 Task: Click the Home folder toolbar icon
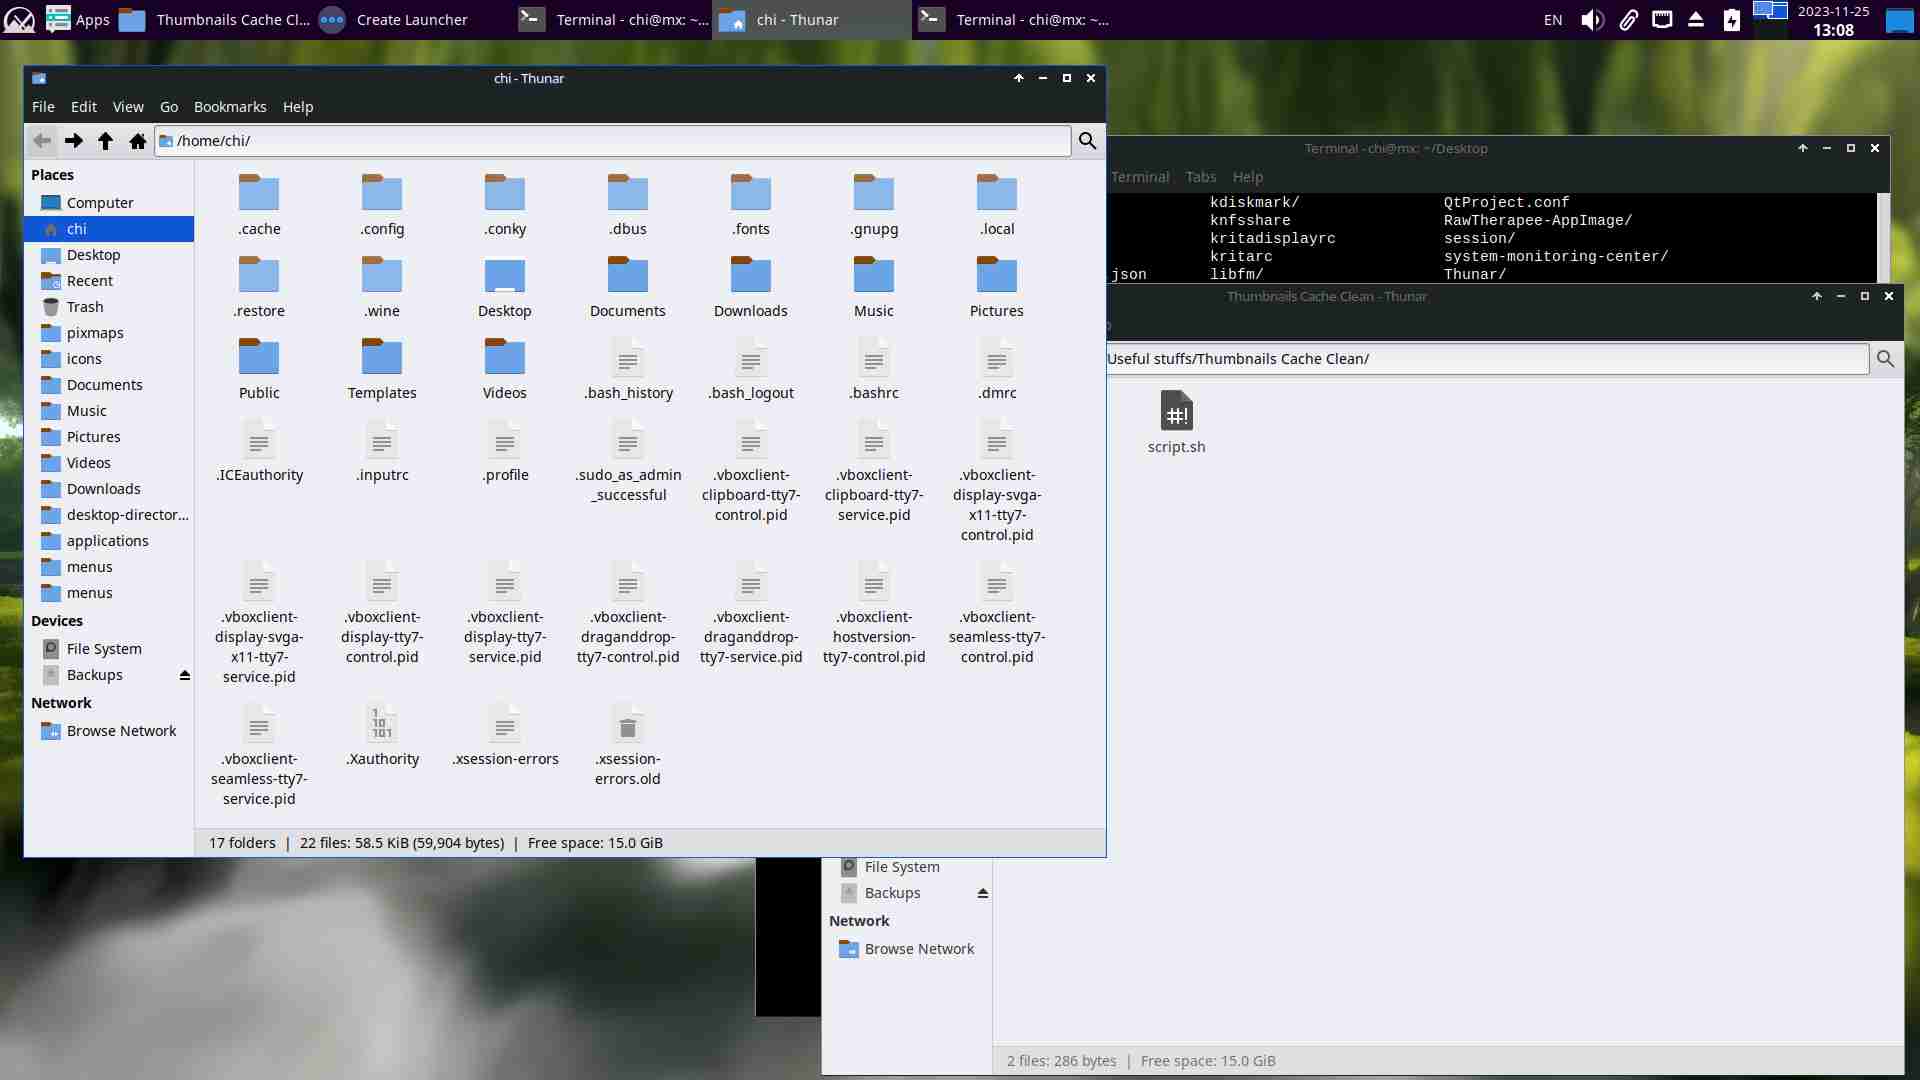138,141
